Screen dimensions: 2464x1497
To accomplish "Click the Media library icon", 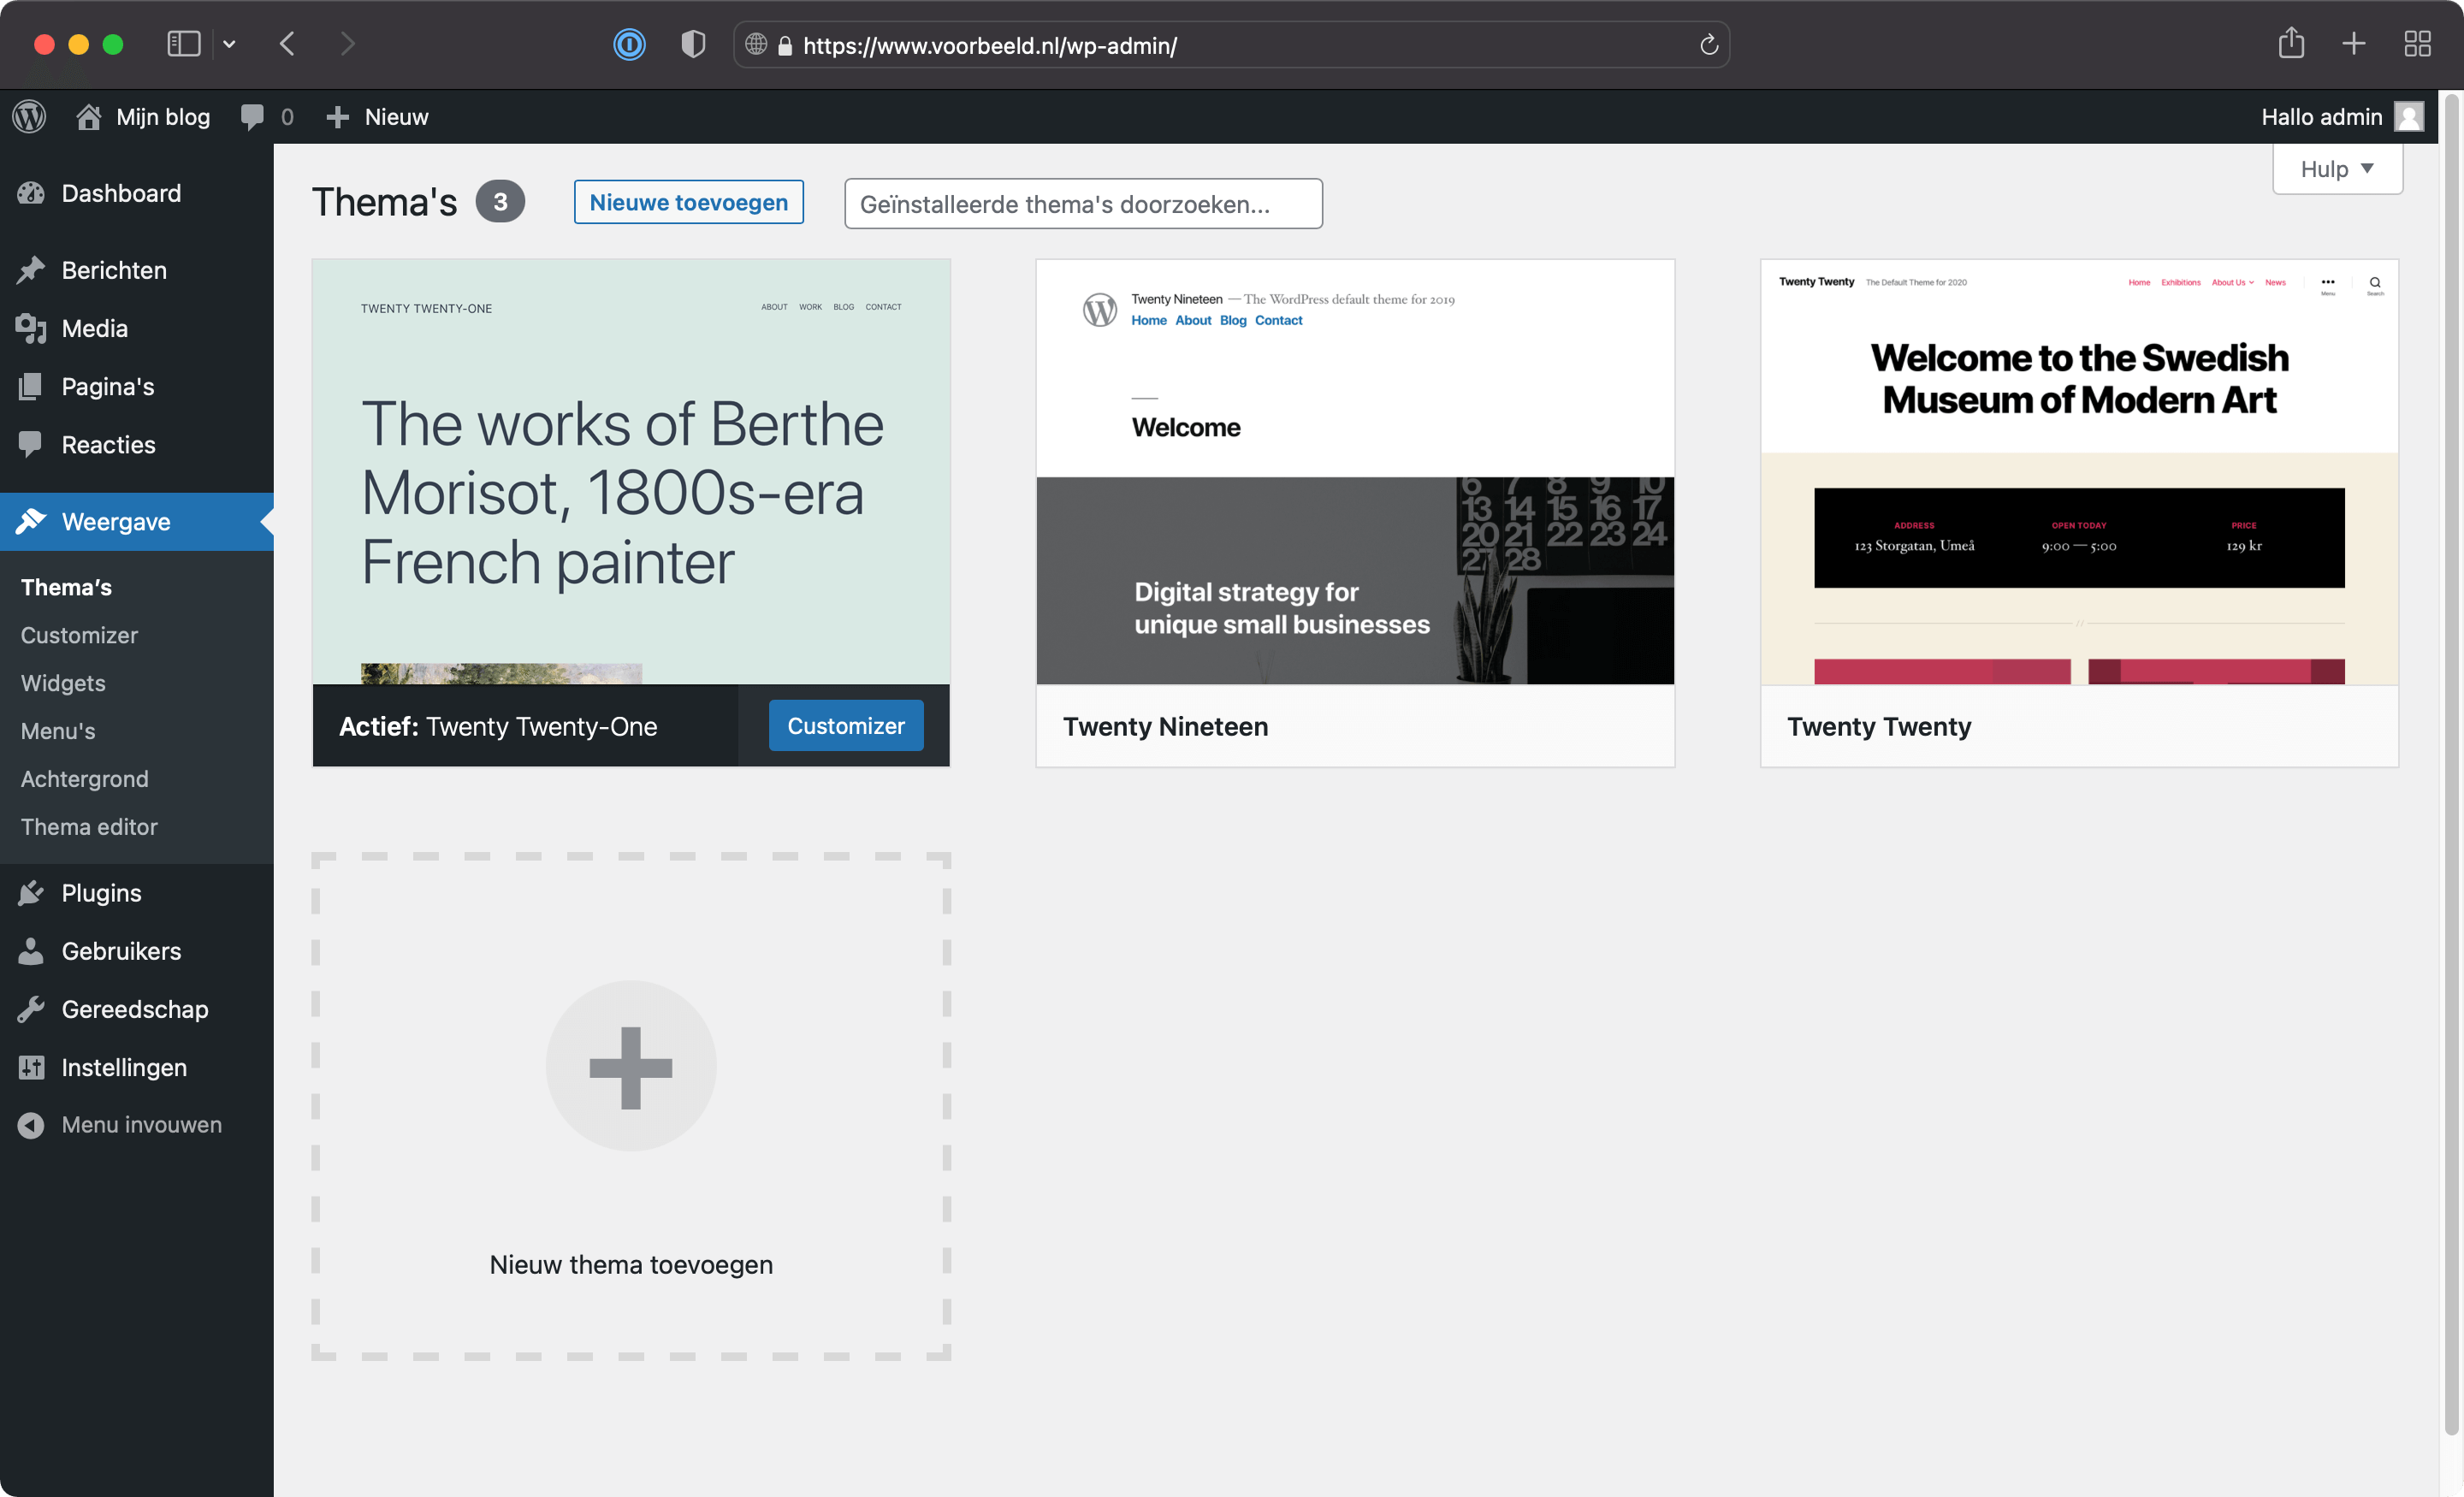I will pos(31,328).
